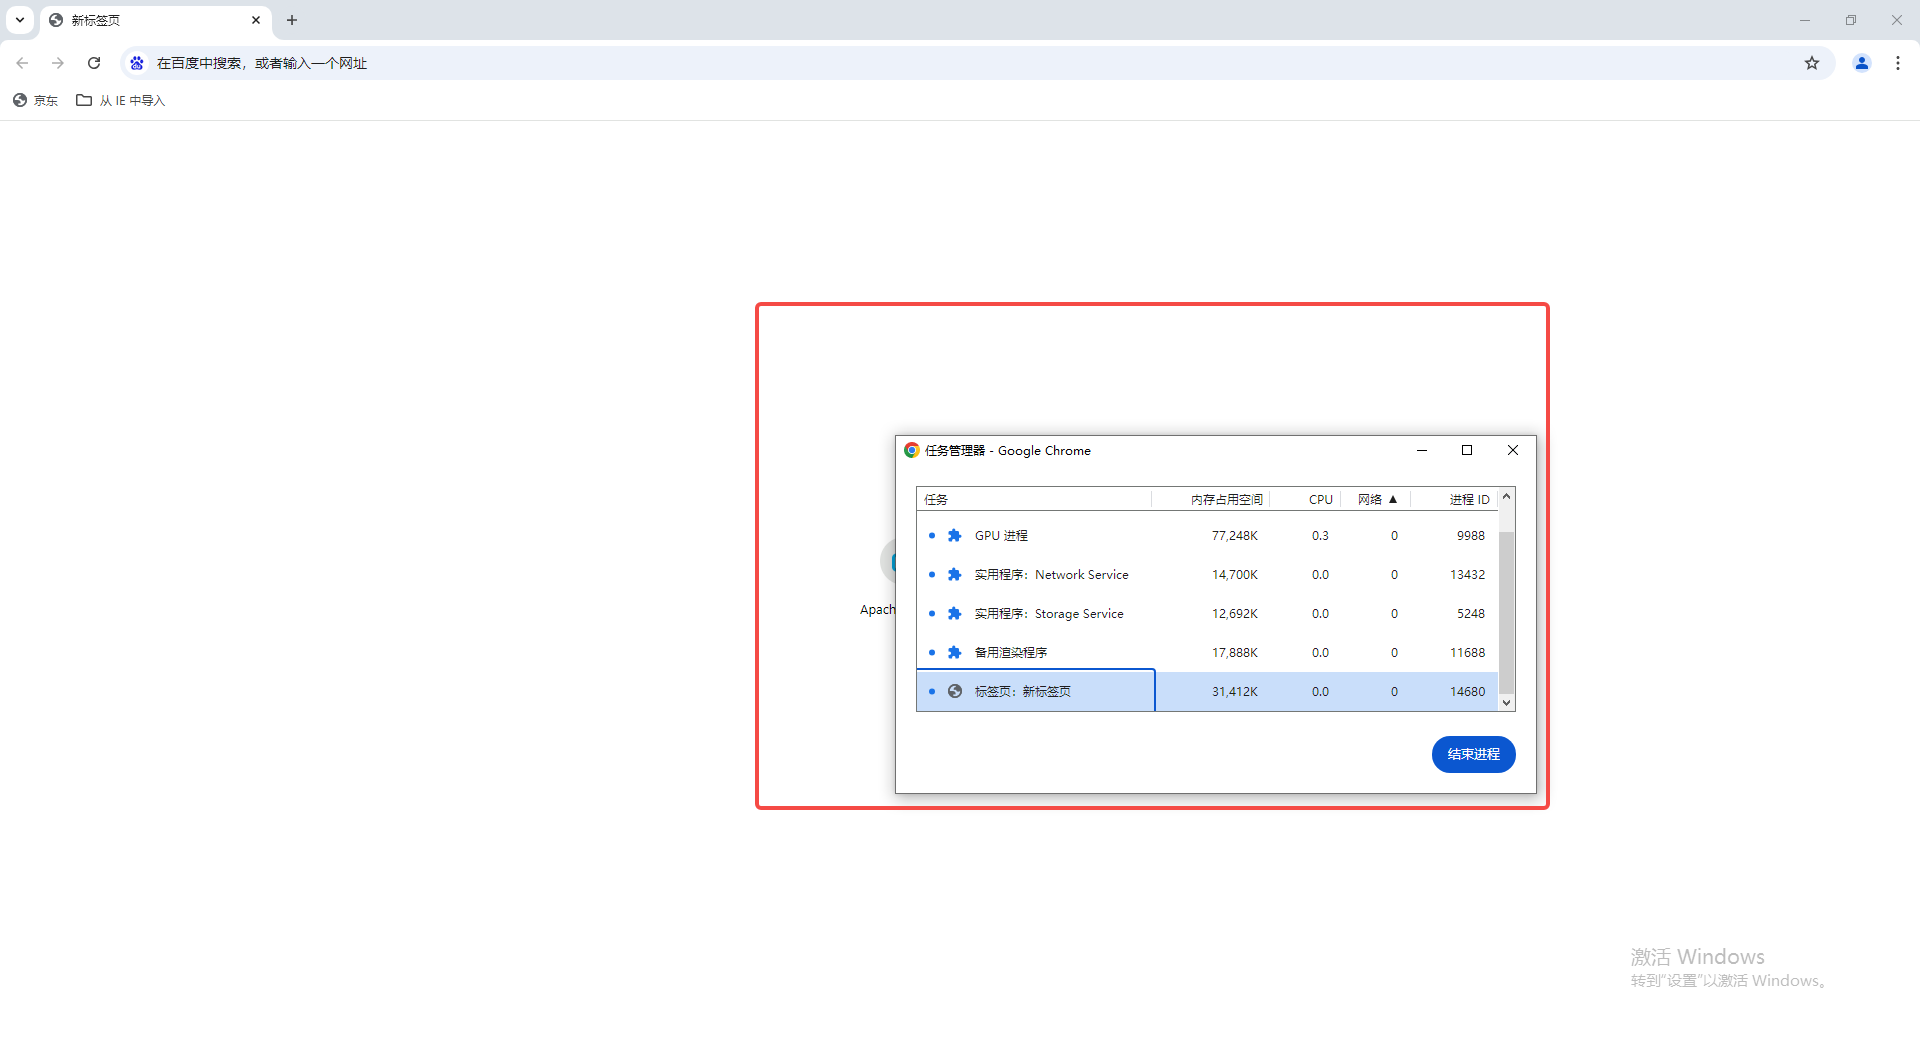
Task: Click puzzle icon of Storage Service row
Action: (x=955, y=614)
